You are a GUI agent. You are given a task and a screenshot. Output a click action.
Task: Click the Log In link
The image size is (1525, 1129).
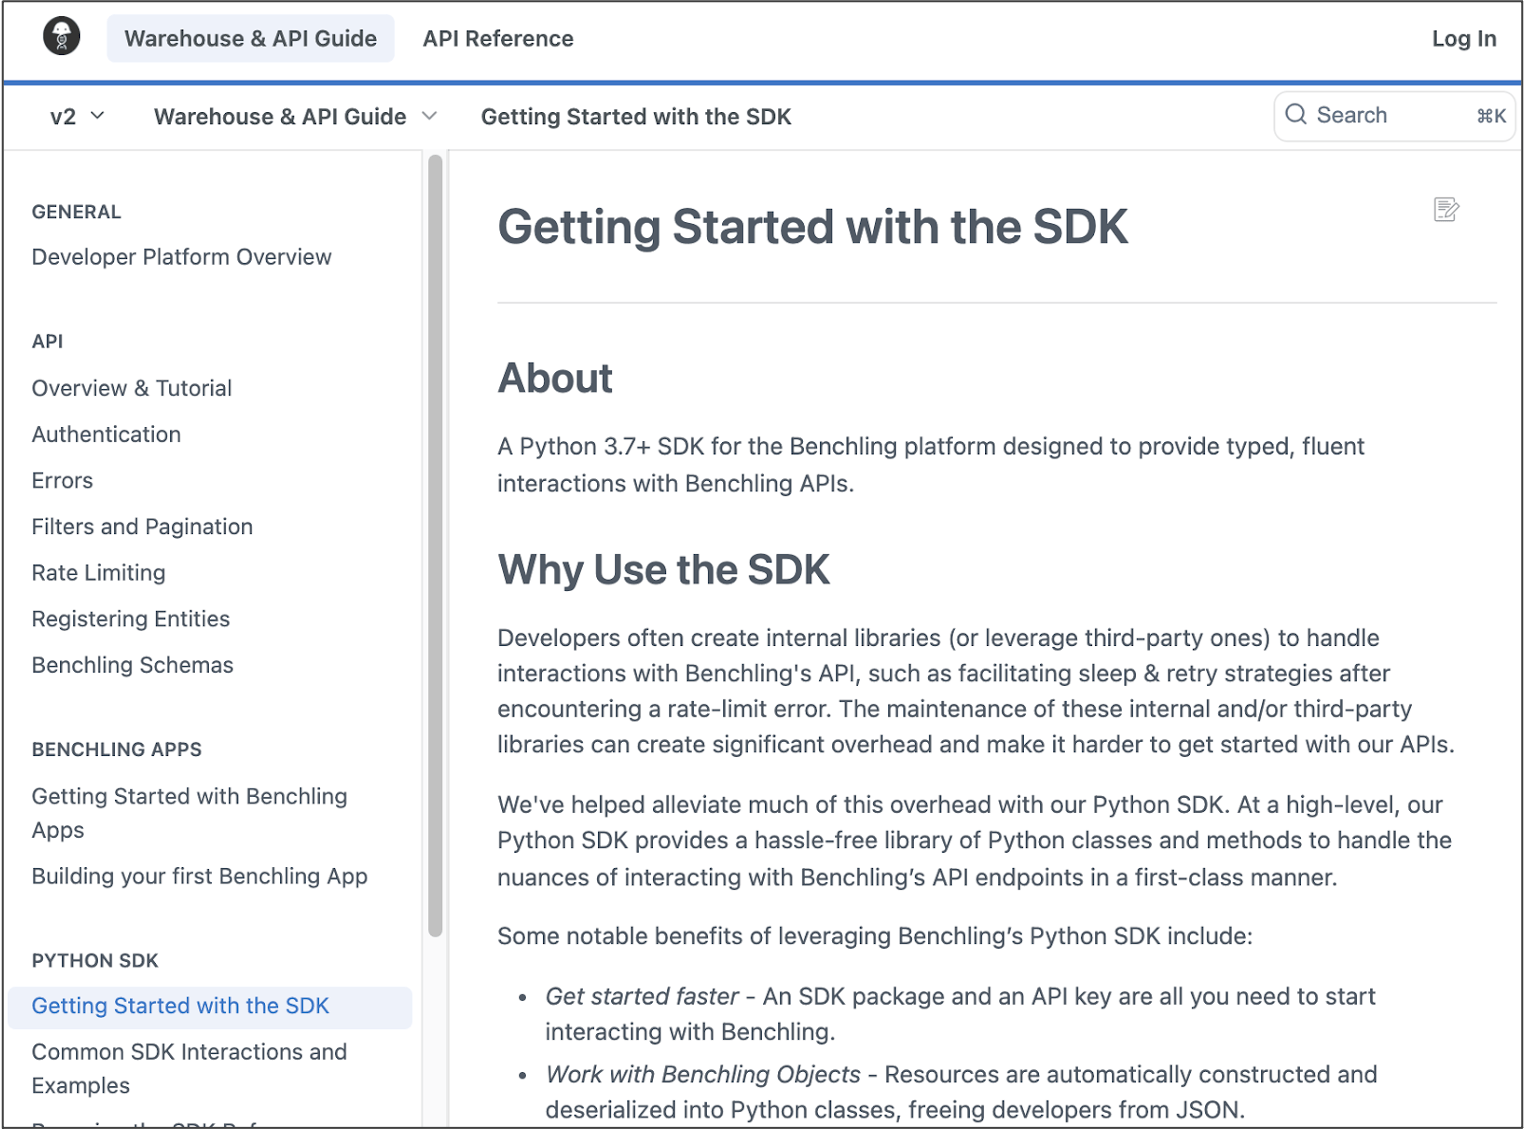tap(1464, 38)
